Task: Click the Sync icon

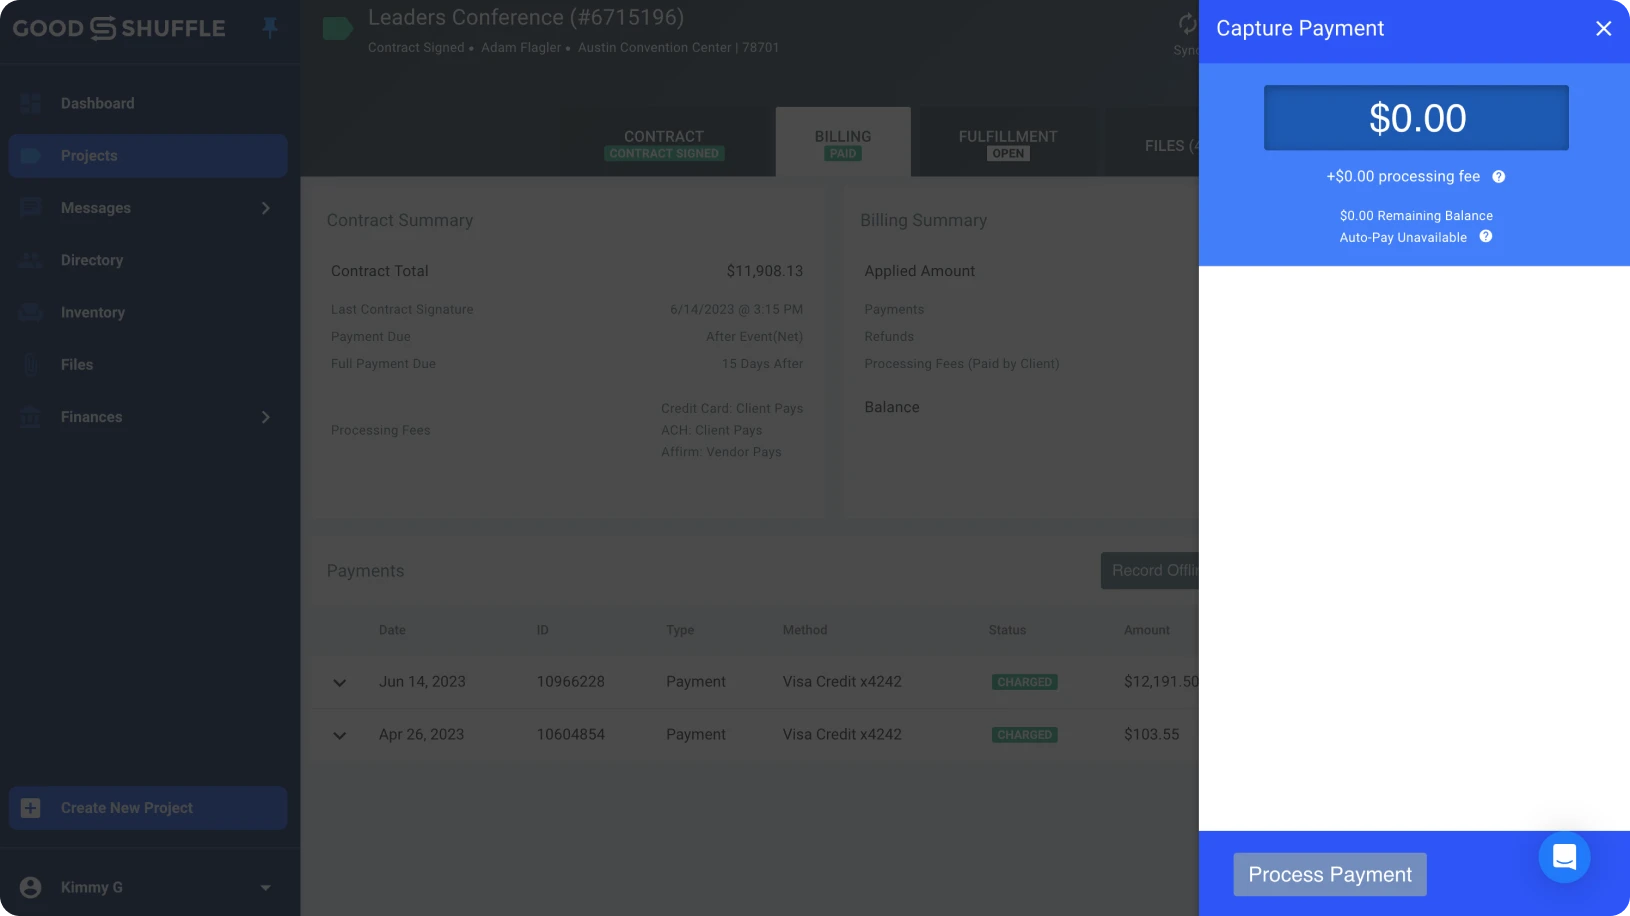Action: (1187, 24)
